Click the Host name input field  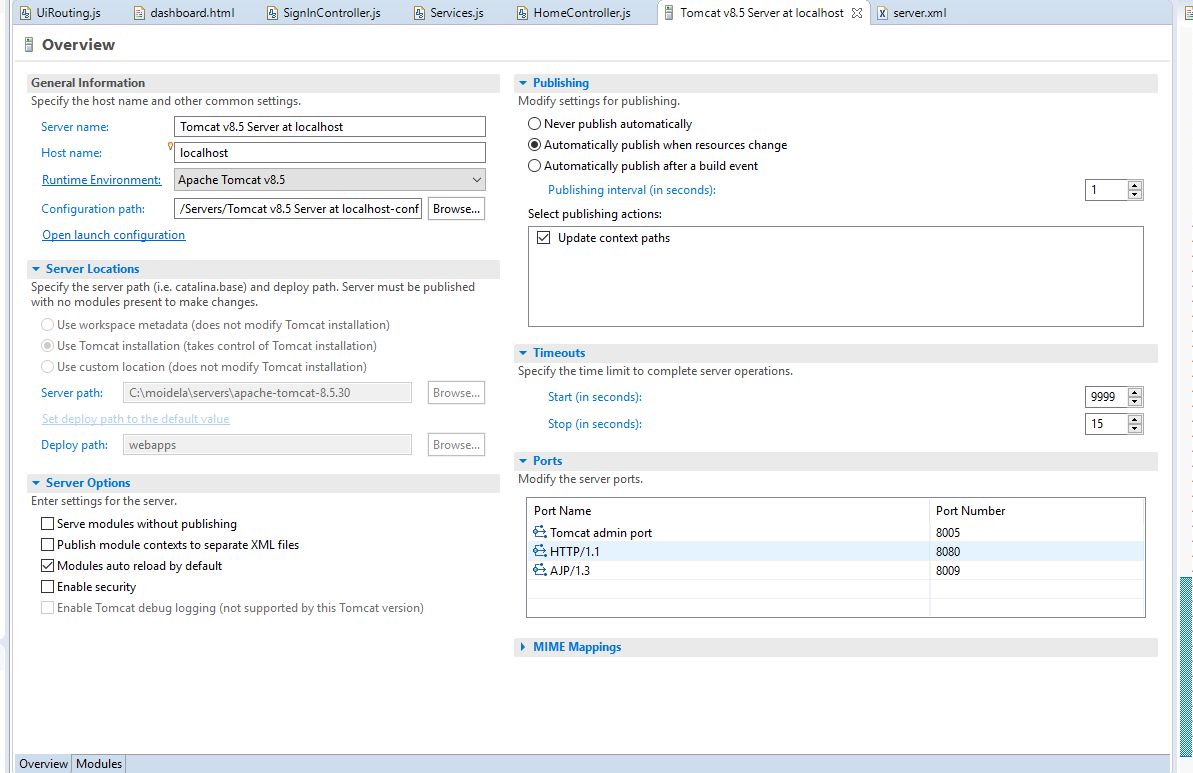tap(329, 152)
